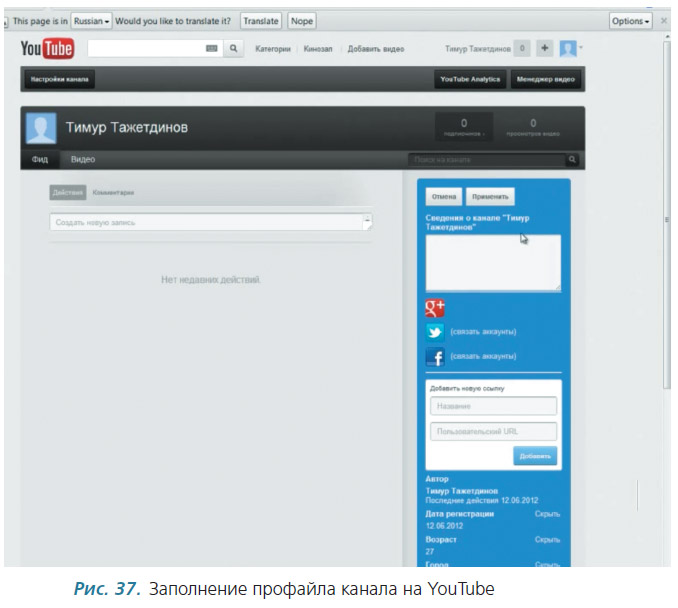Focus the channel search field

point(487,160)
